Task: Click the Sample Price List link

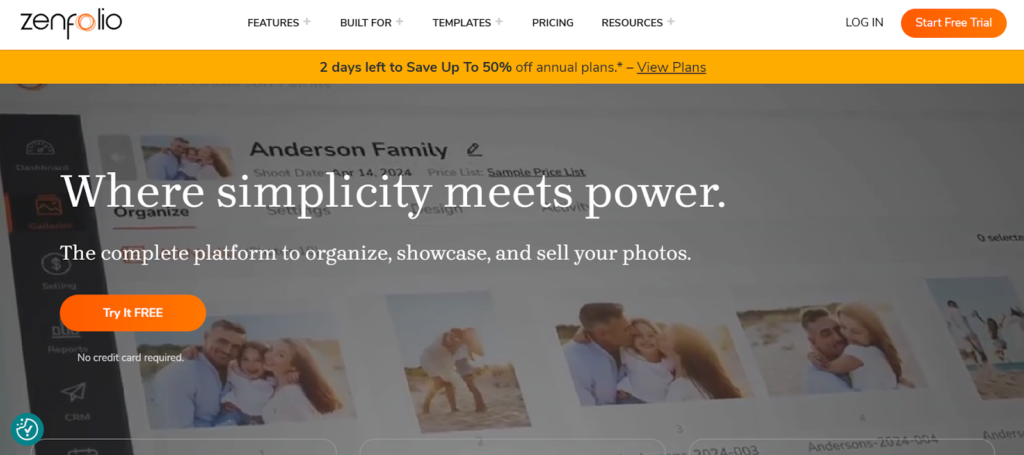Action: [x=536, y=172]
